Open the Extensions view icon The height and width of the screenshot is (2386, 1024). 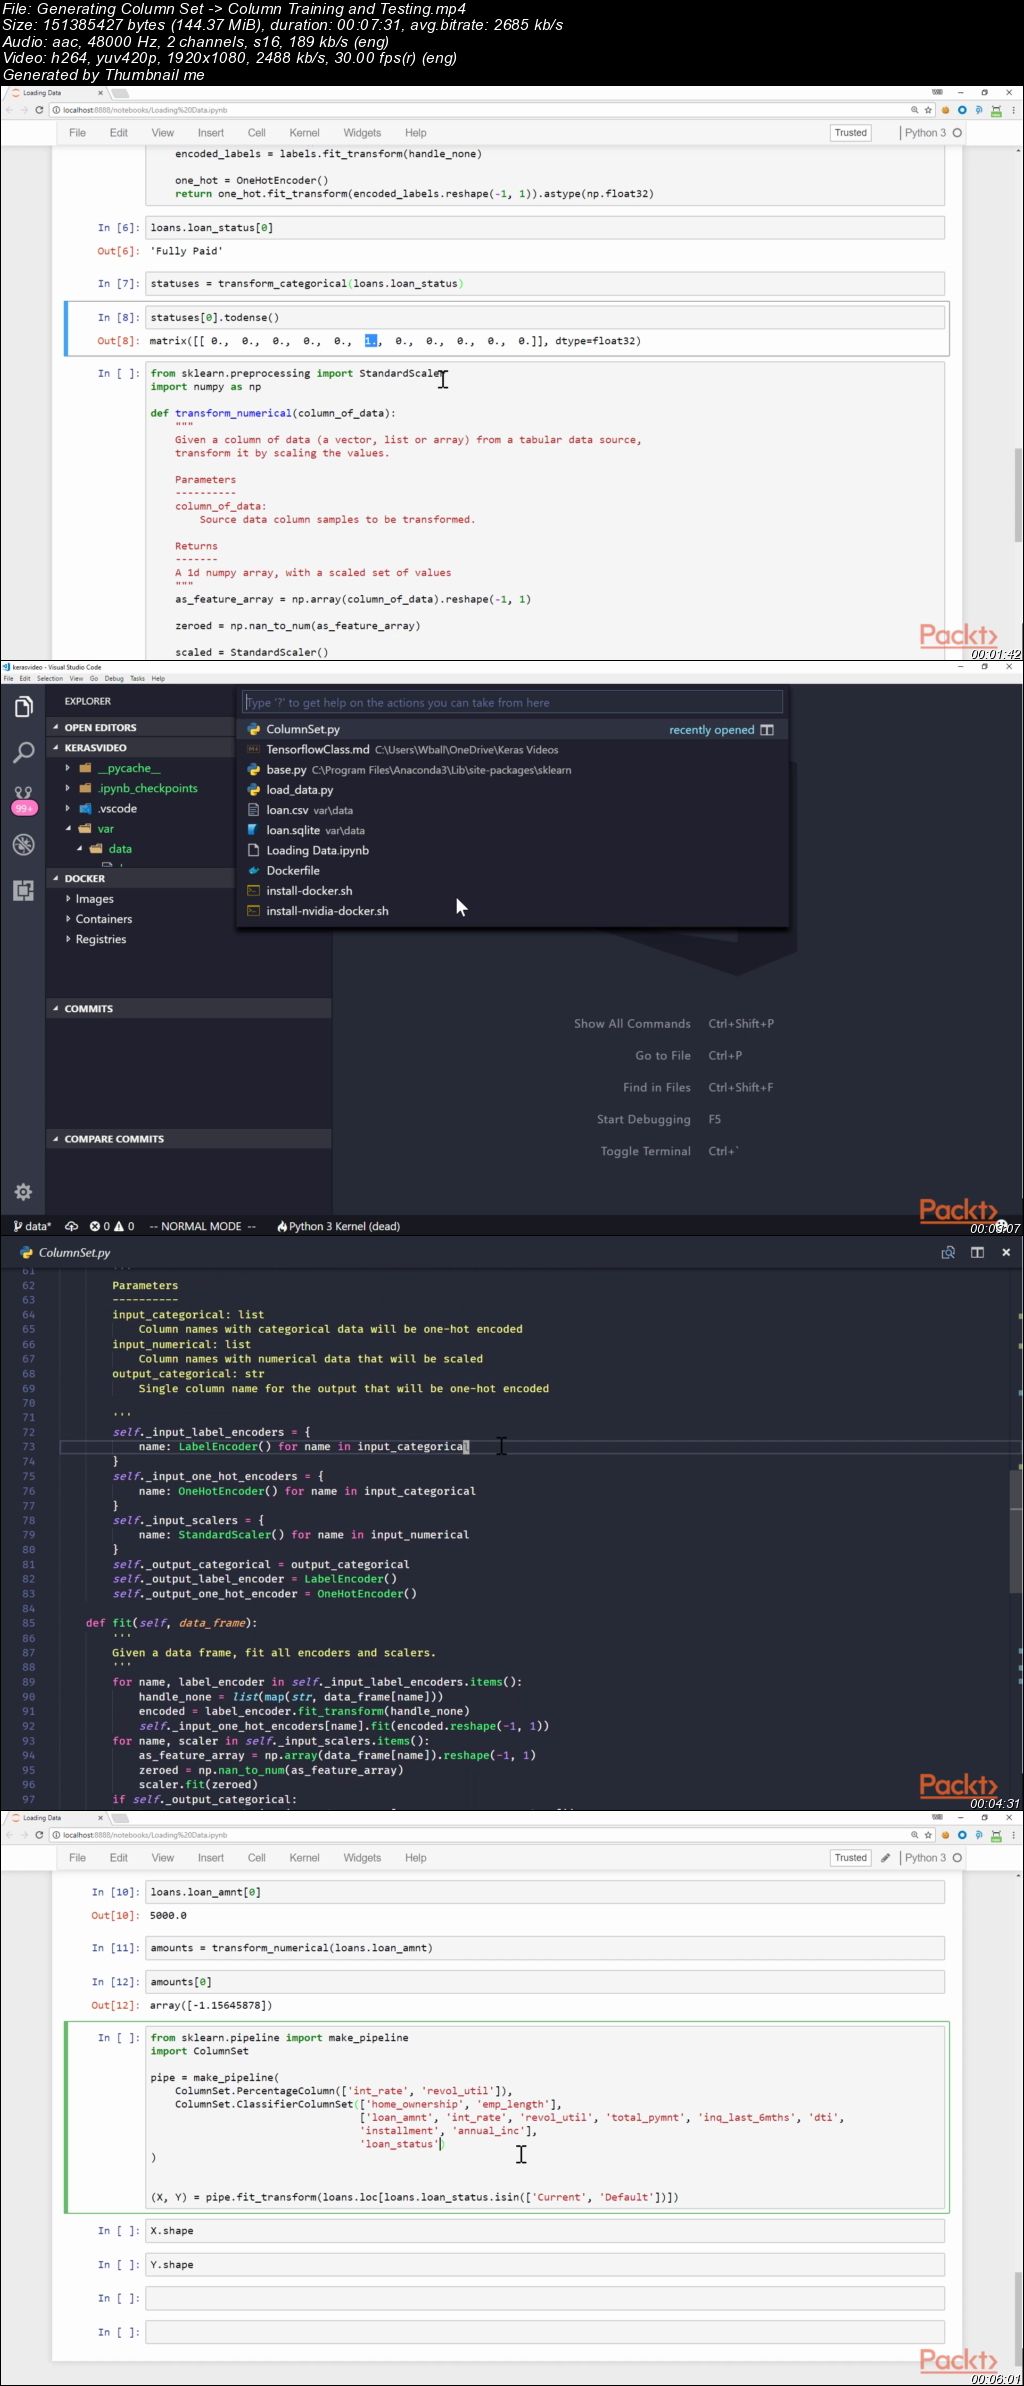click(x=23, y=890)
